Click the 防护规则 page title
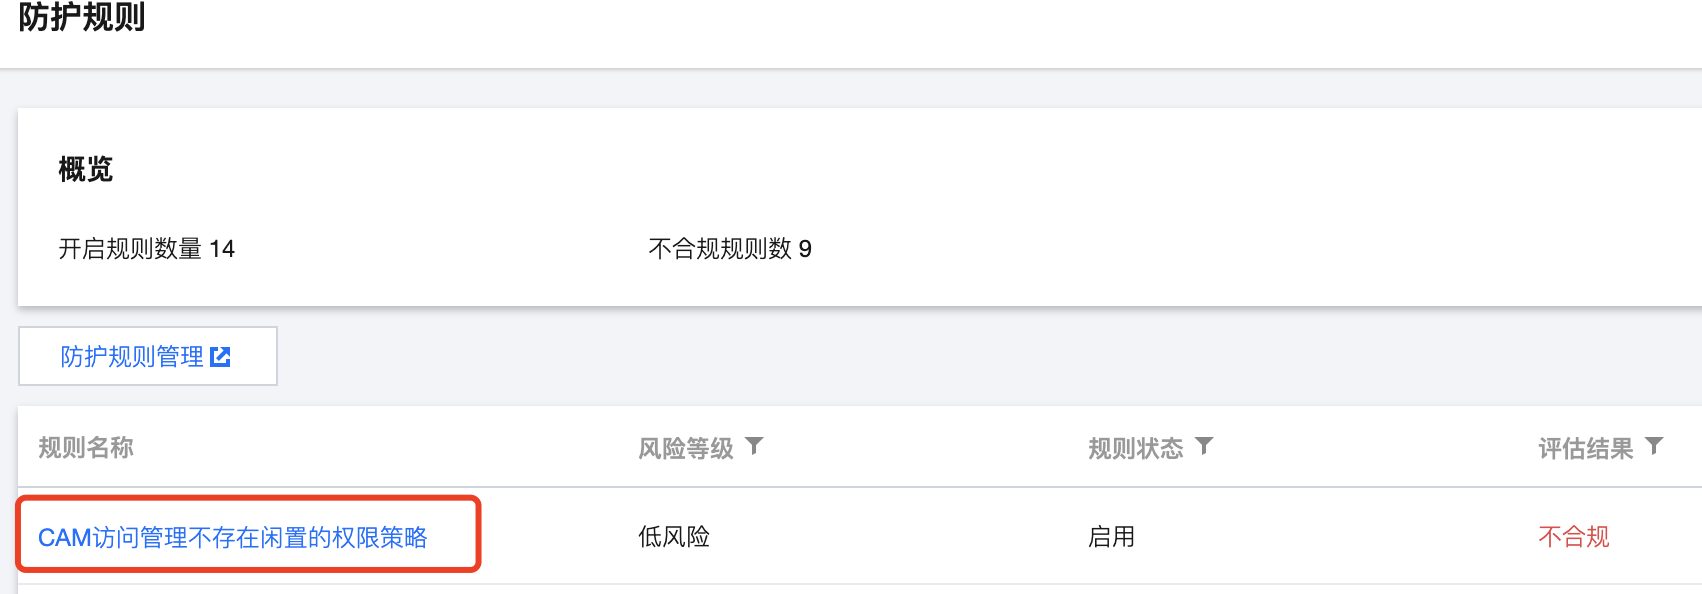The width and height of the screenshot is (1702, 594). pyautogui.click(x=82, y=18)
